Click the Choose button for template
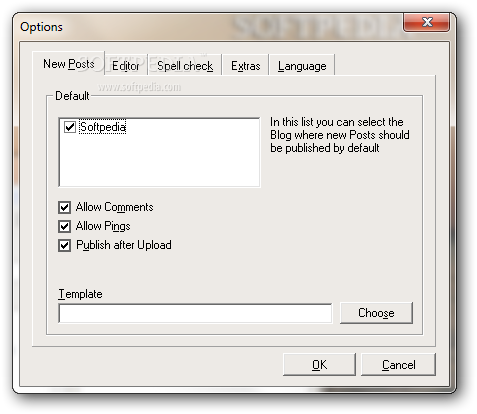This screenshot has height=414, width=477. [x=376, y=313]
